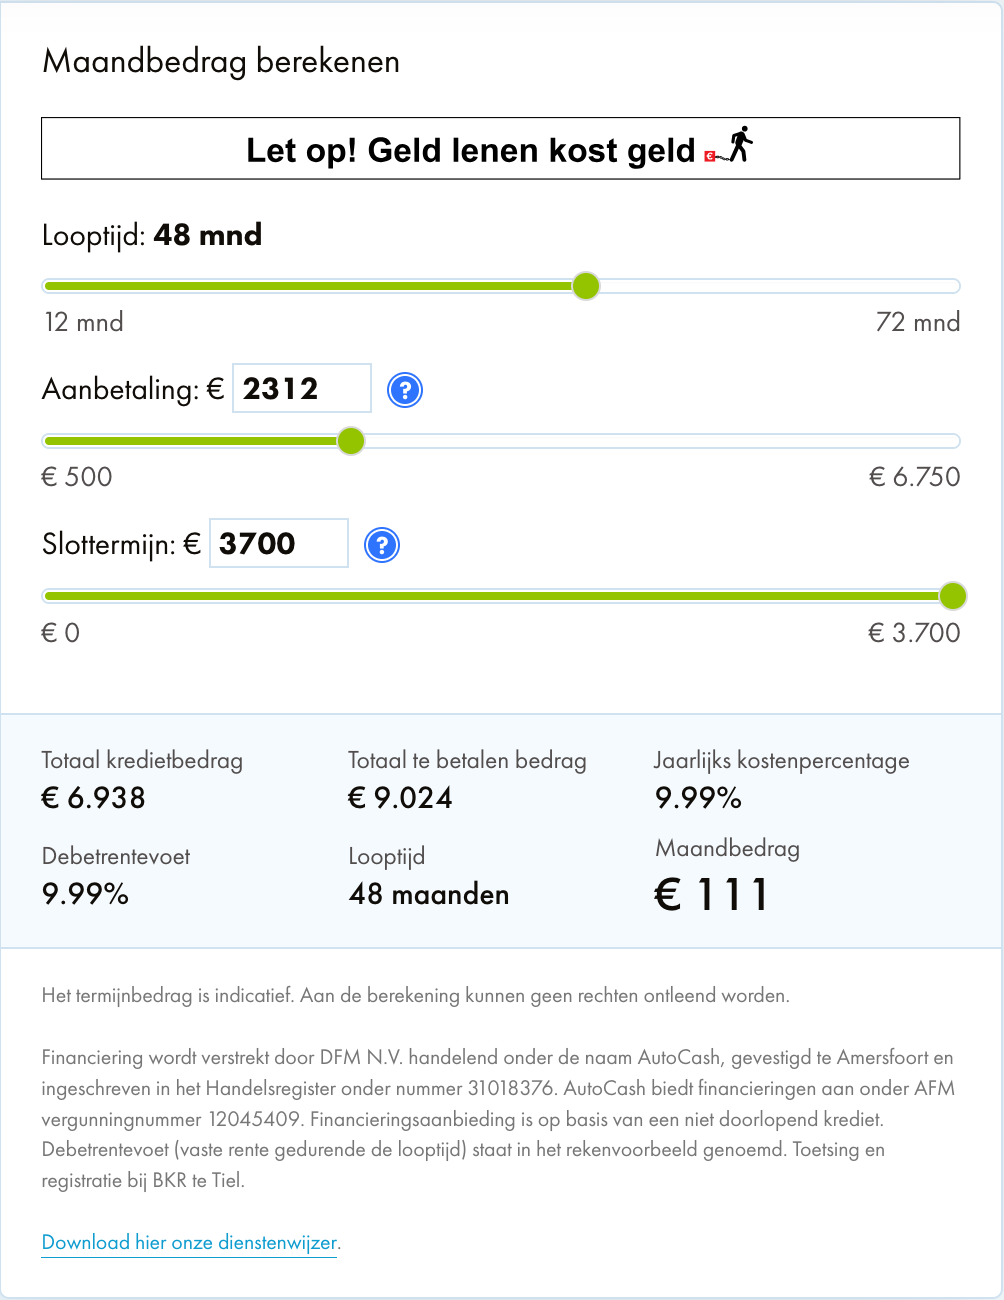
Task: Click the Looptijd 48 maanden summary value
Action: click(x=429, y=894)
